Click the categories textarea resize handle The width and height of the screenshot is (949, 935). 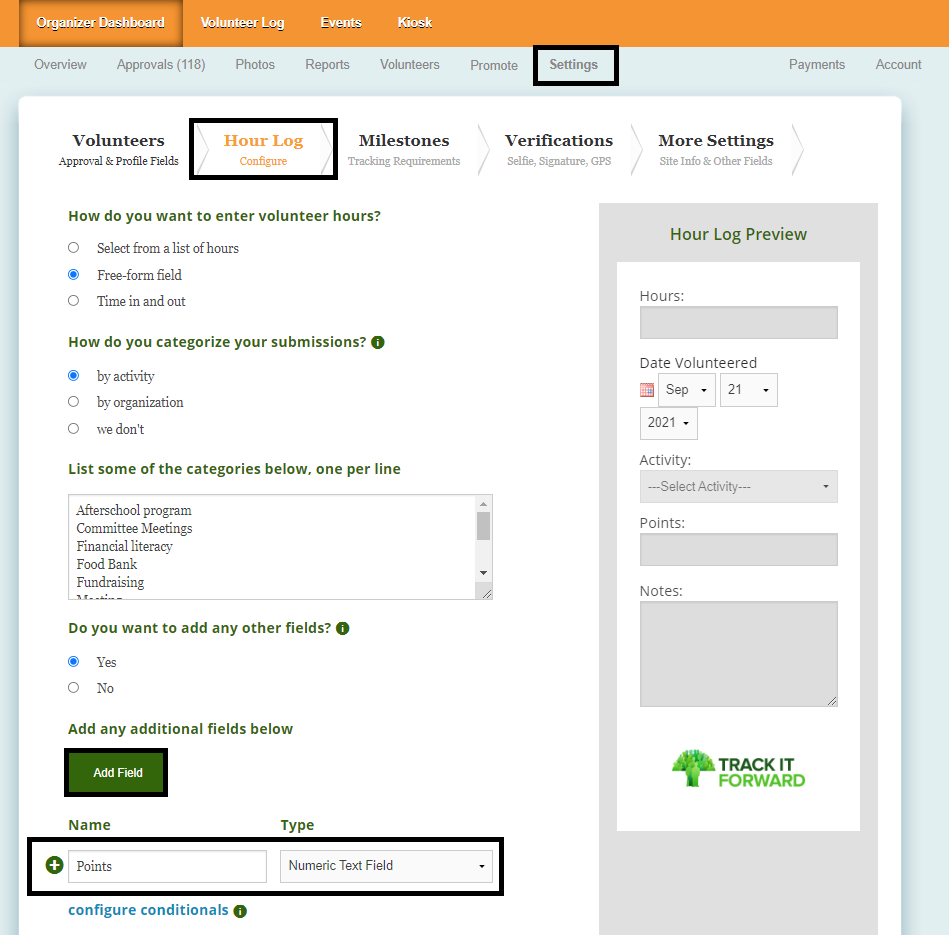click(x=487, y=594)
